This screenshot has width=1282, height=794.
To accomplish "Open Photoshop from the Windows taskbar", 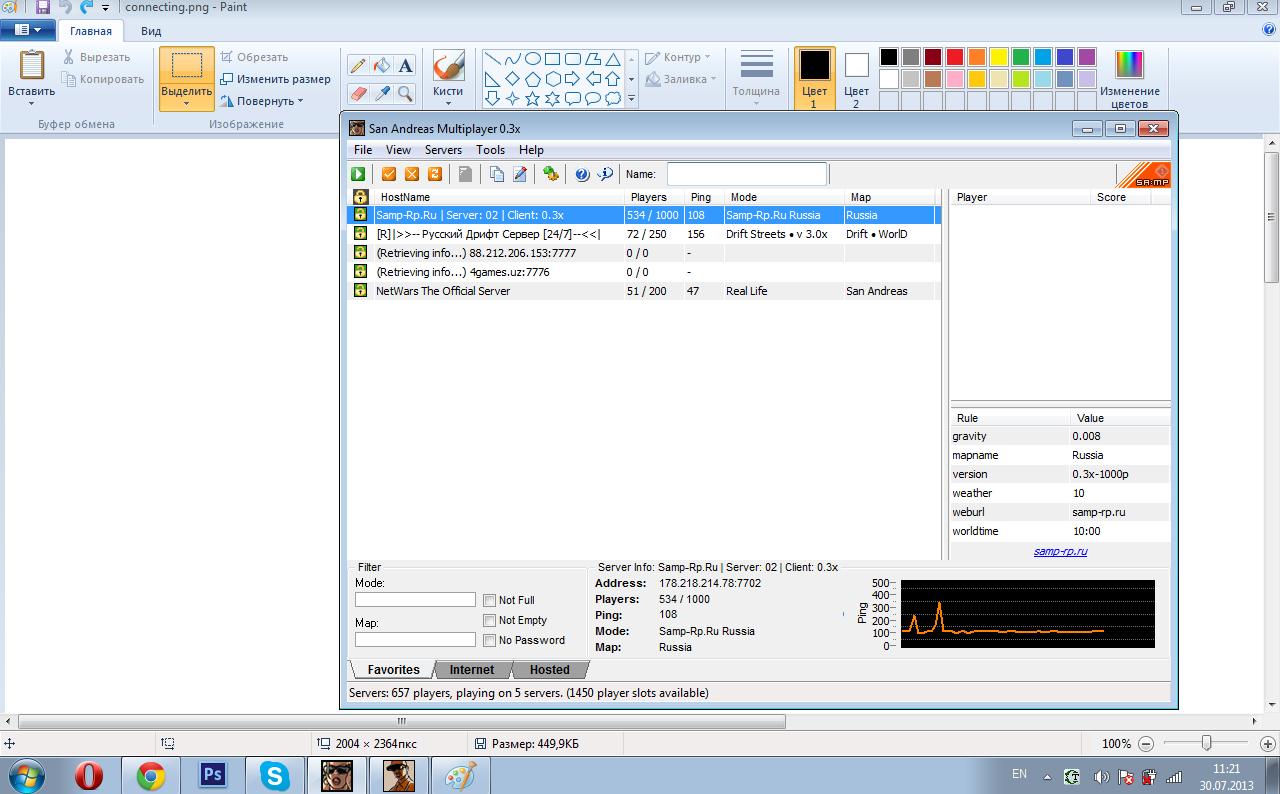I will [x=213, y=775].
